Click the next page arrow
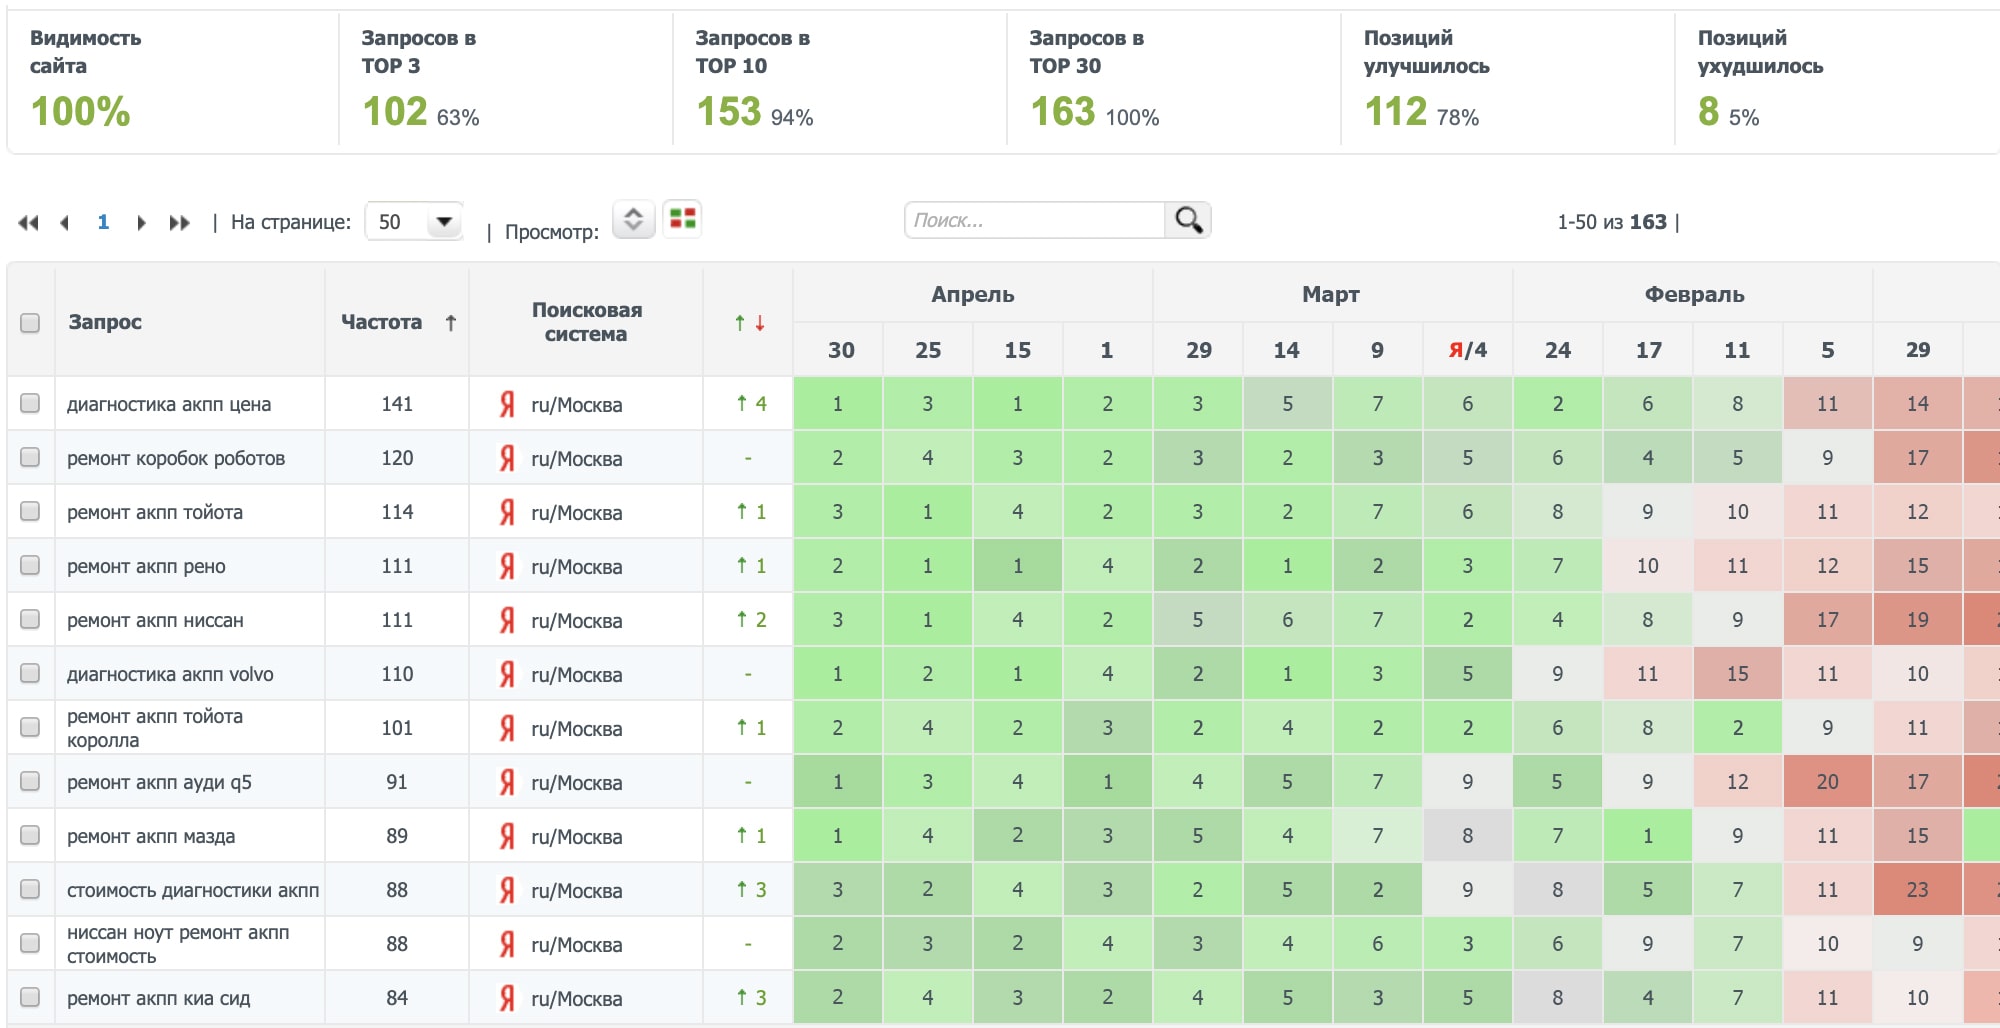Image resolution: width=2000 pixels, height=1028 pixels. (x=141, y=223)
